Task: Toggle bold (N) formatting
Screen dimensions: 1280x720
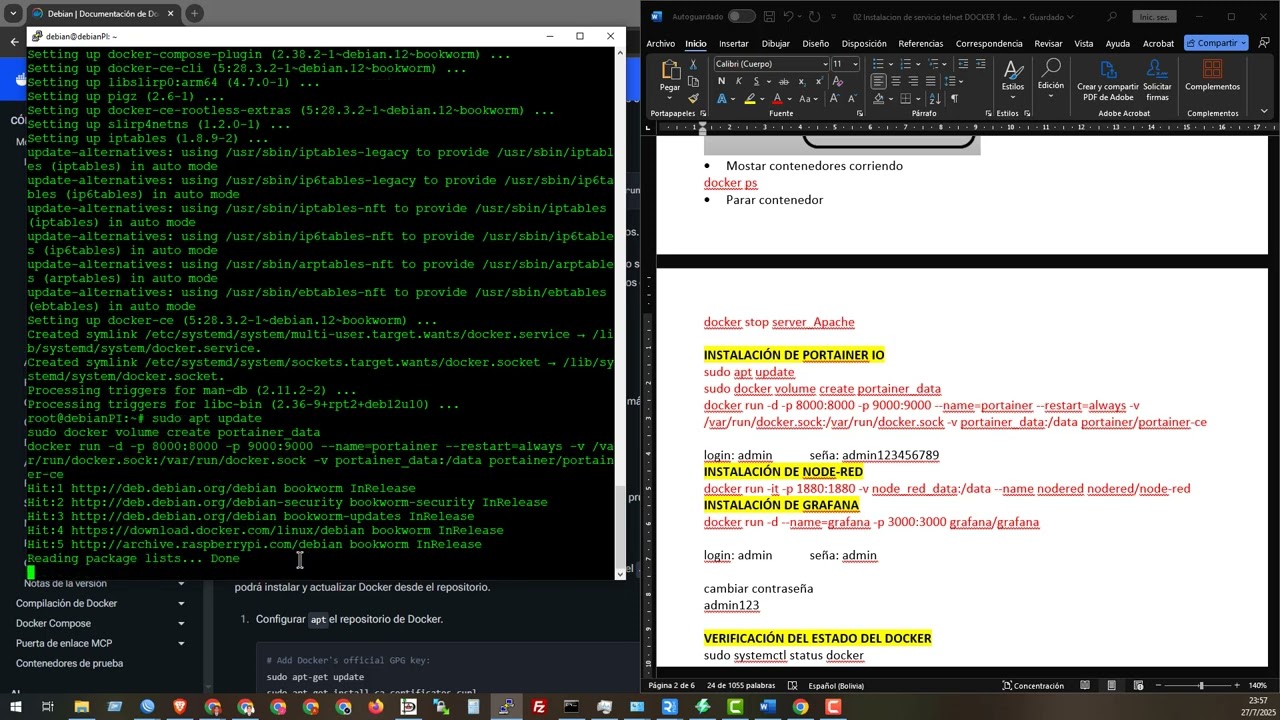Action: (x=721, y=81)
